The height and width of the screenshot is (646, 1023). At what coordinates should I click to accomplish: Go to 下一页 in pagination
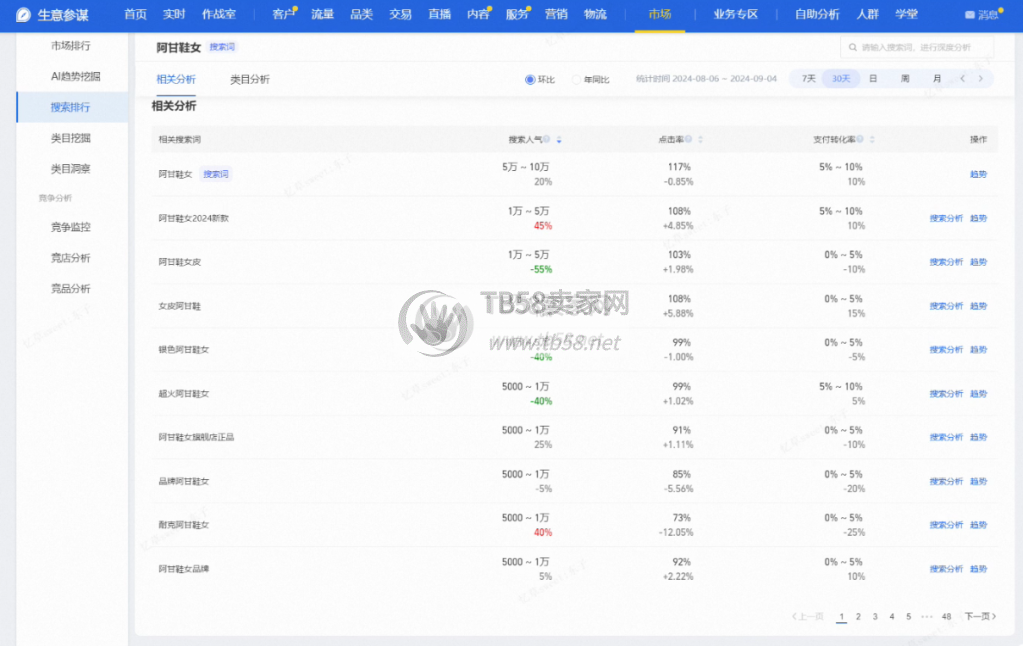pos(979,617)
